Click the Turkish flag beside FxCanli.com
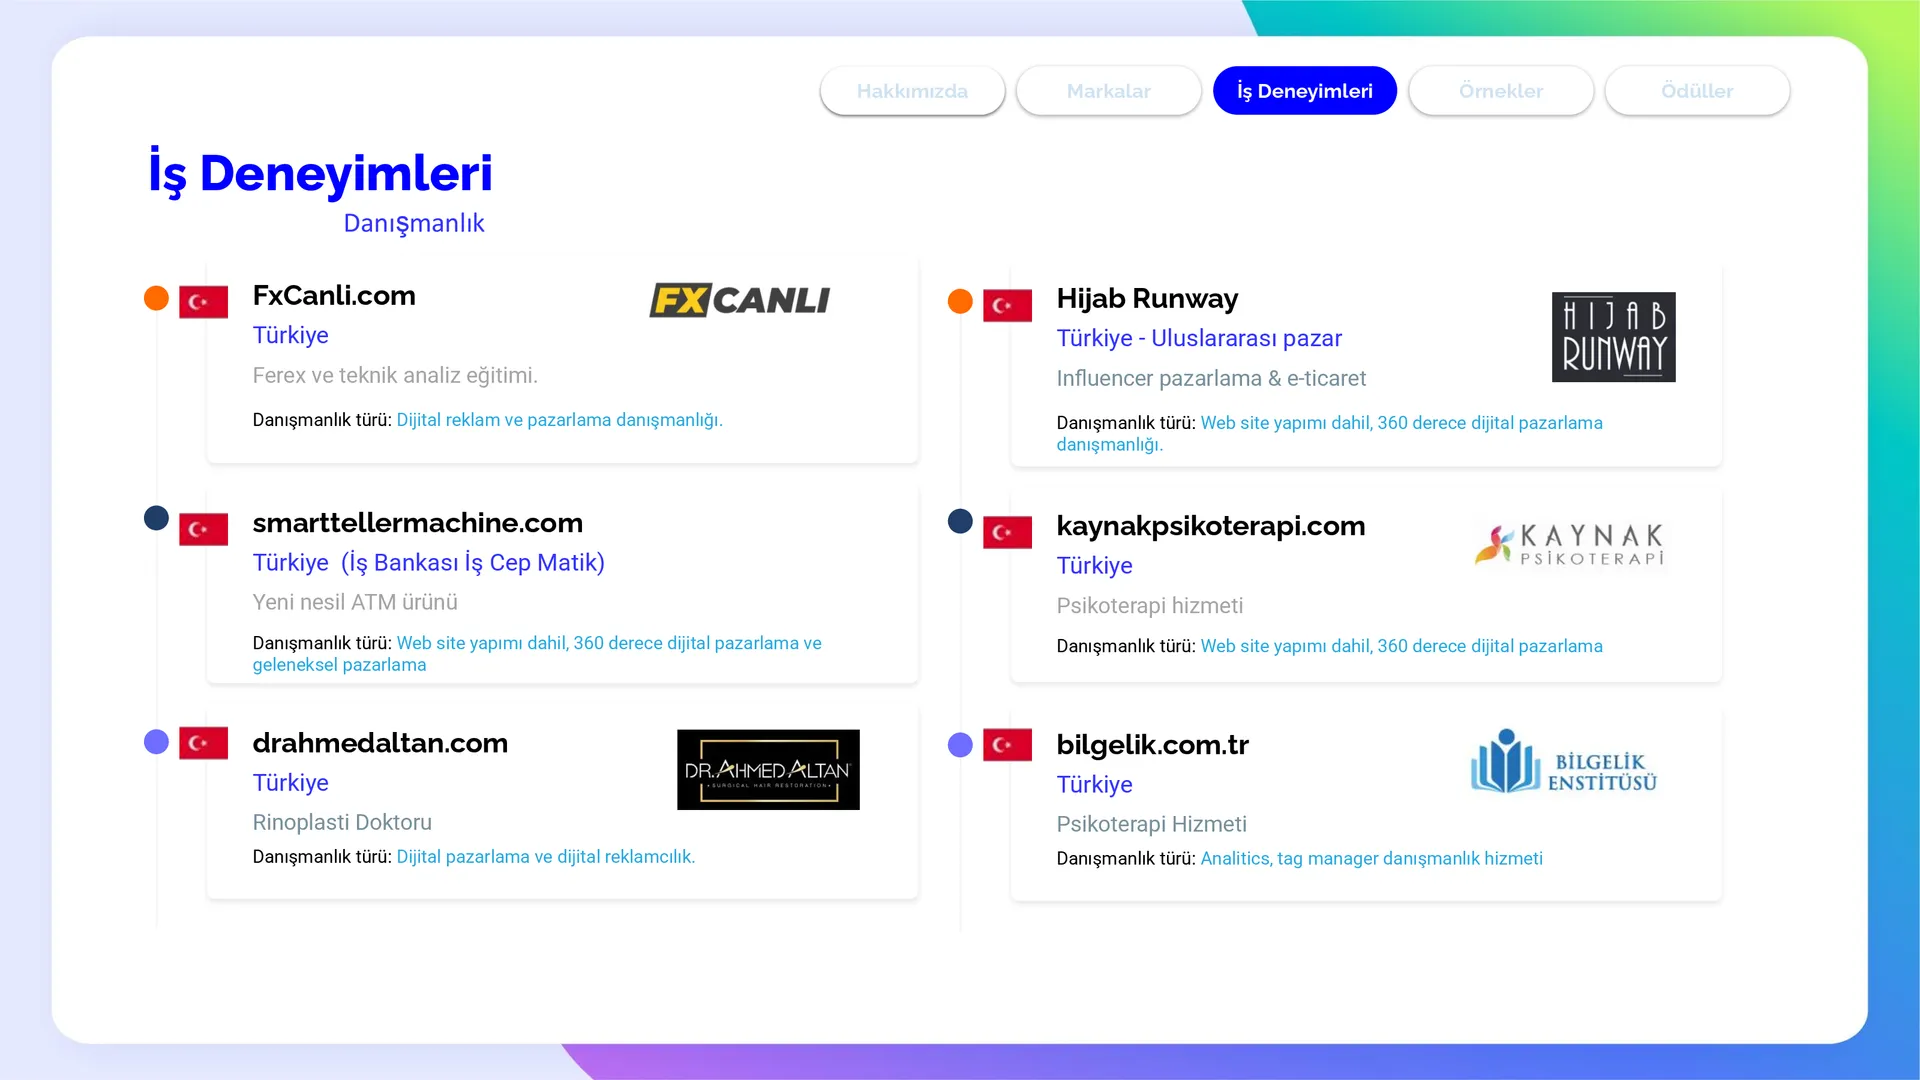 coord(203,302)
